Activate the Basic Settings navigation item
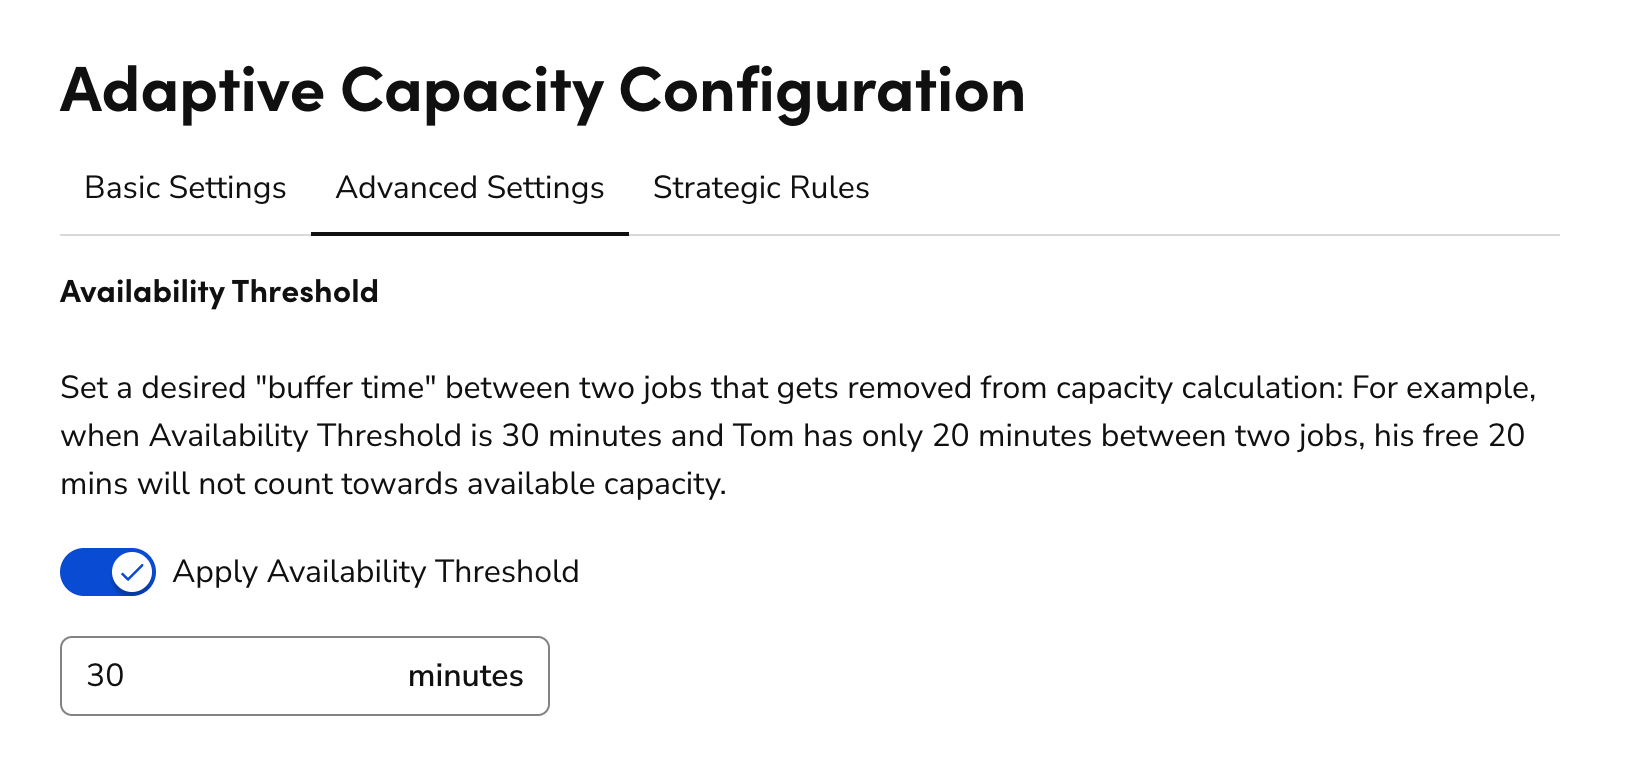This screenshot has width=1636, height=762. (185, 188)
